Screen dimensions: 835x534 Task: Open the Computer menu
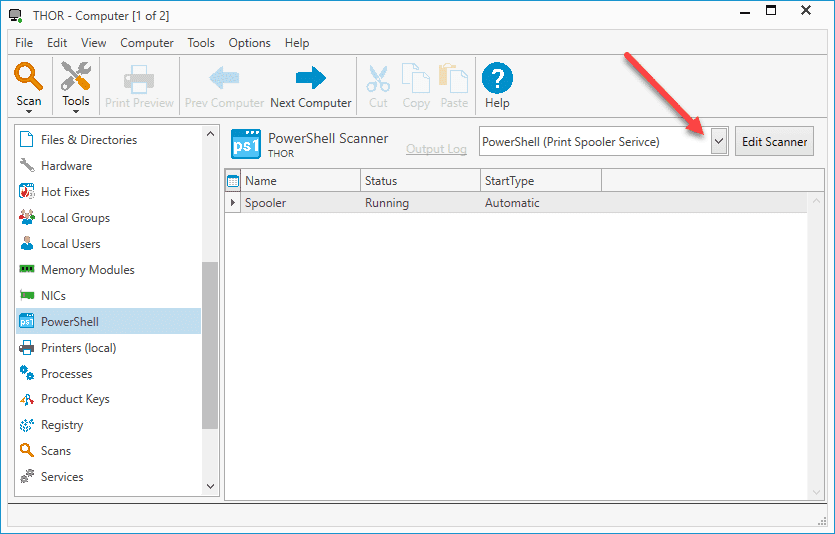coord(147,43)
